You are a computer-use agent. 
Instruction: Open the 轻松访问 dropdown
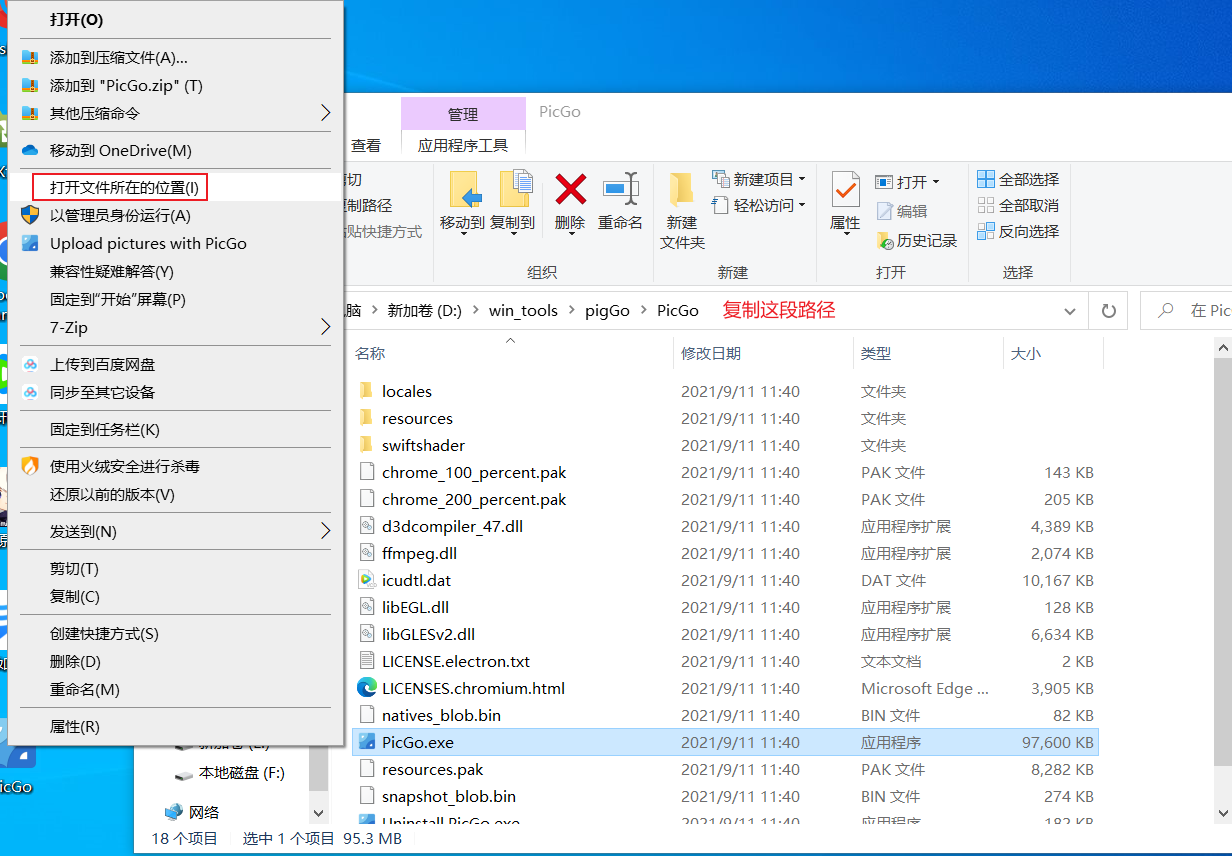tap(802, 206)
